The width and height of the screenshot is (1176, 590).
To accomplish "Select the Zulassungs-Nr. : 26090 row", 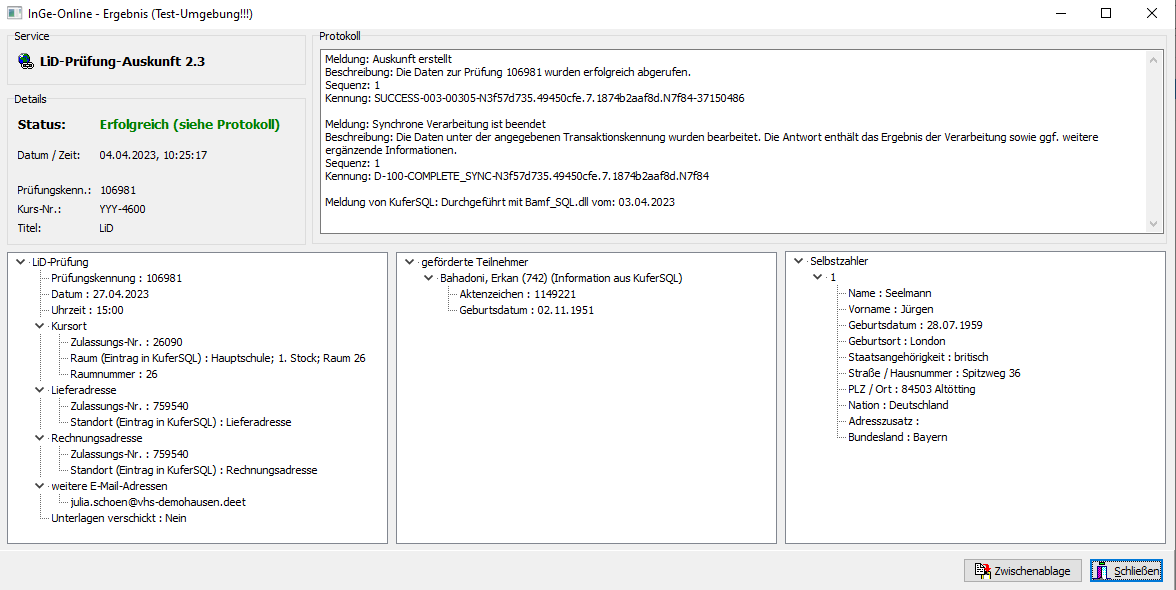I will click(126, 342).
